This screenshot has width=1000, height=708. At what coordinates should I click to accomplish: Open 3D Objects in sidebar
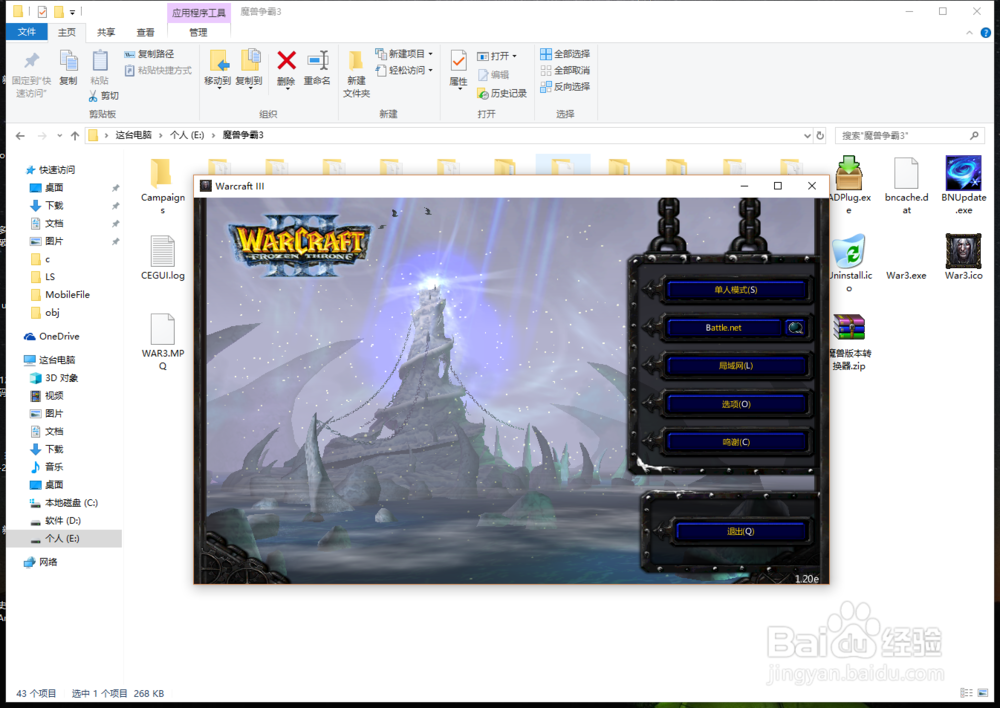(61, 378)
